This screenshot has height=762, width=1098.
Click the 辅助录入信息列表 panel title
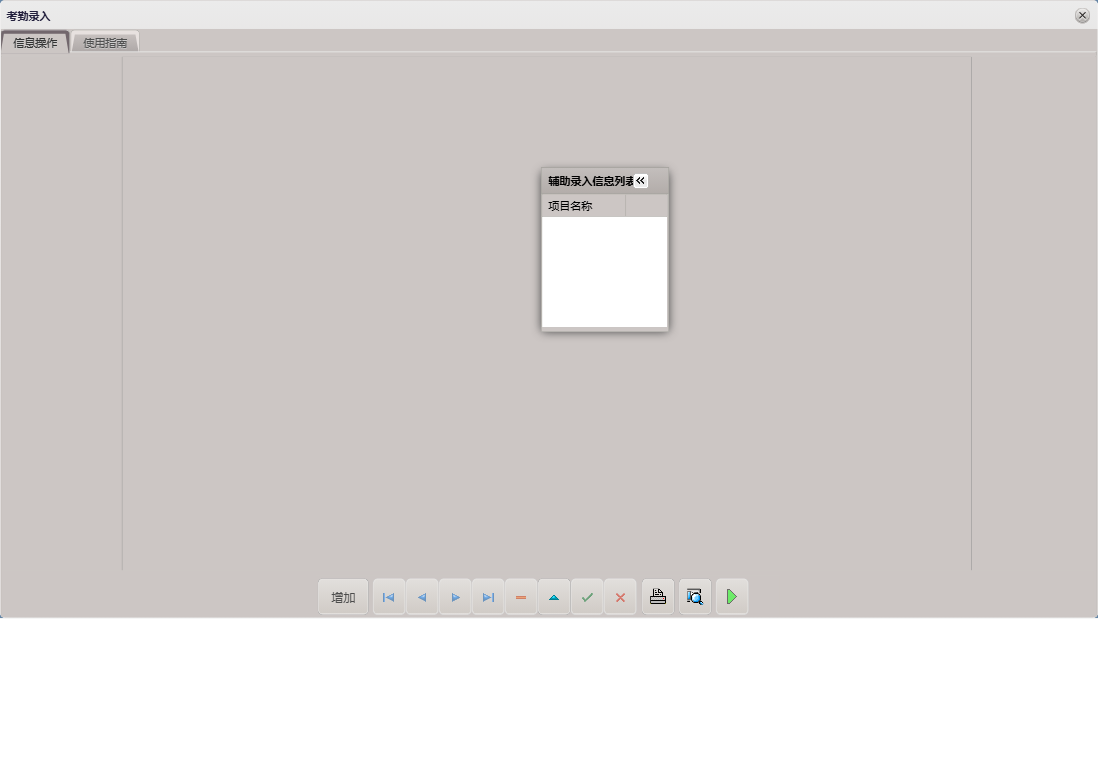click(x=590, y=181)
